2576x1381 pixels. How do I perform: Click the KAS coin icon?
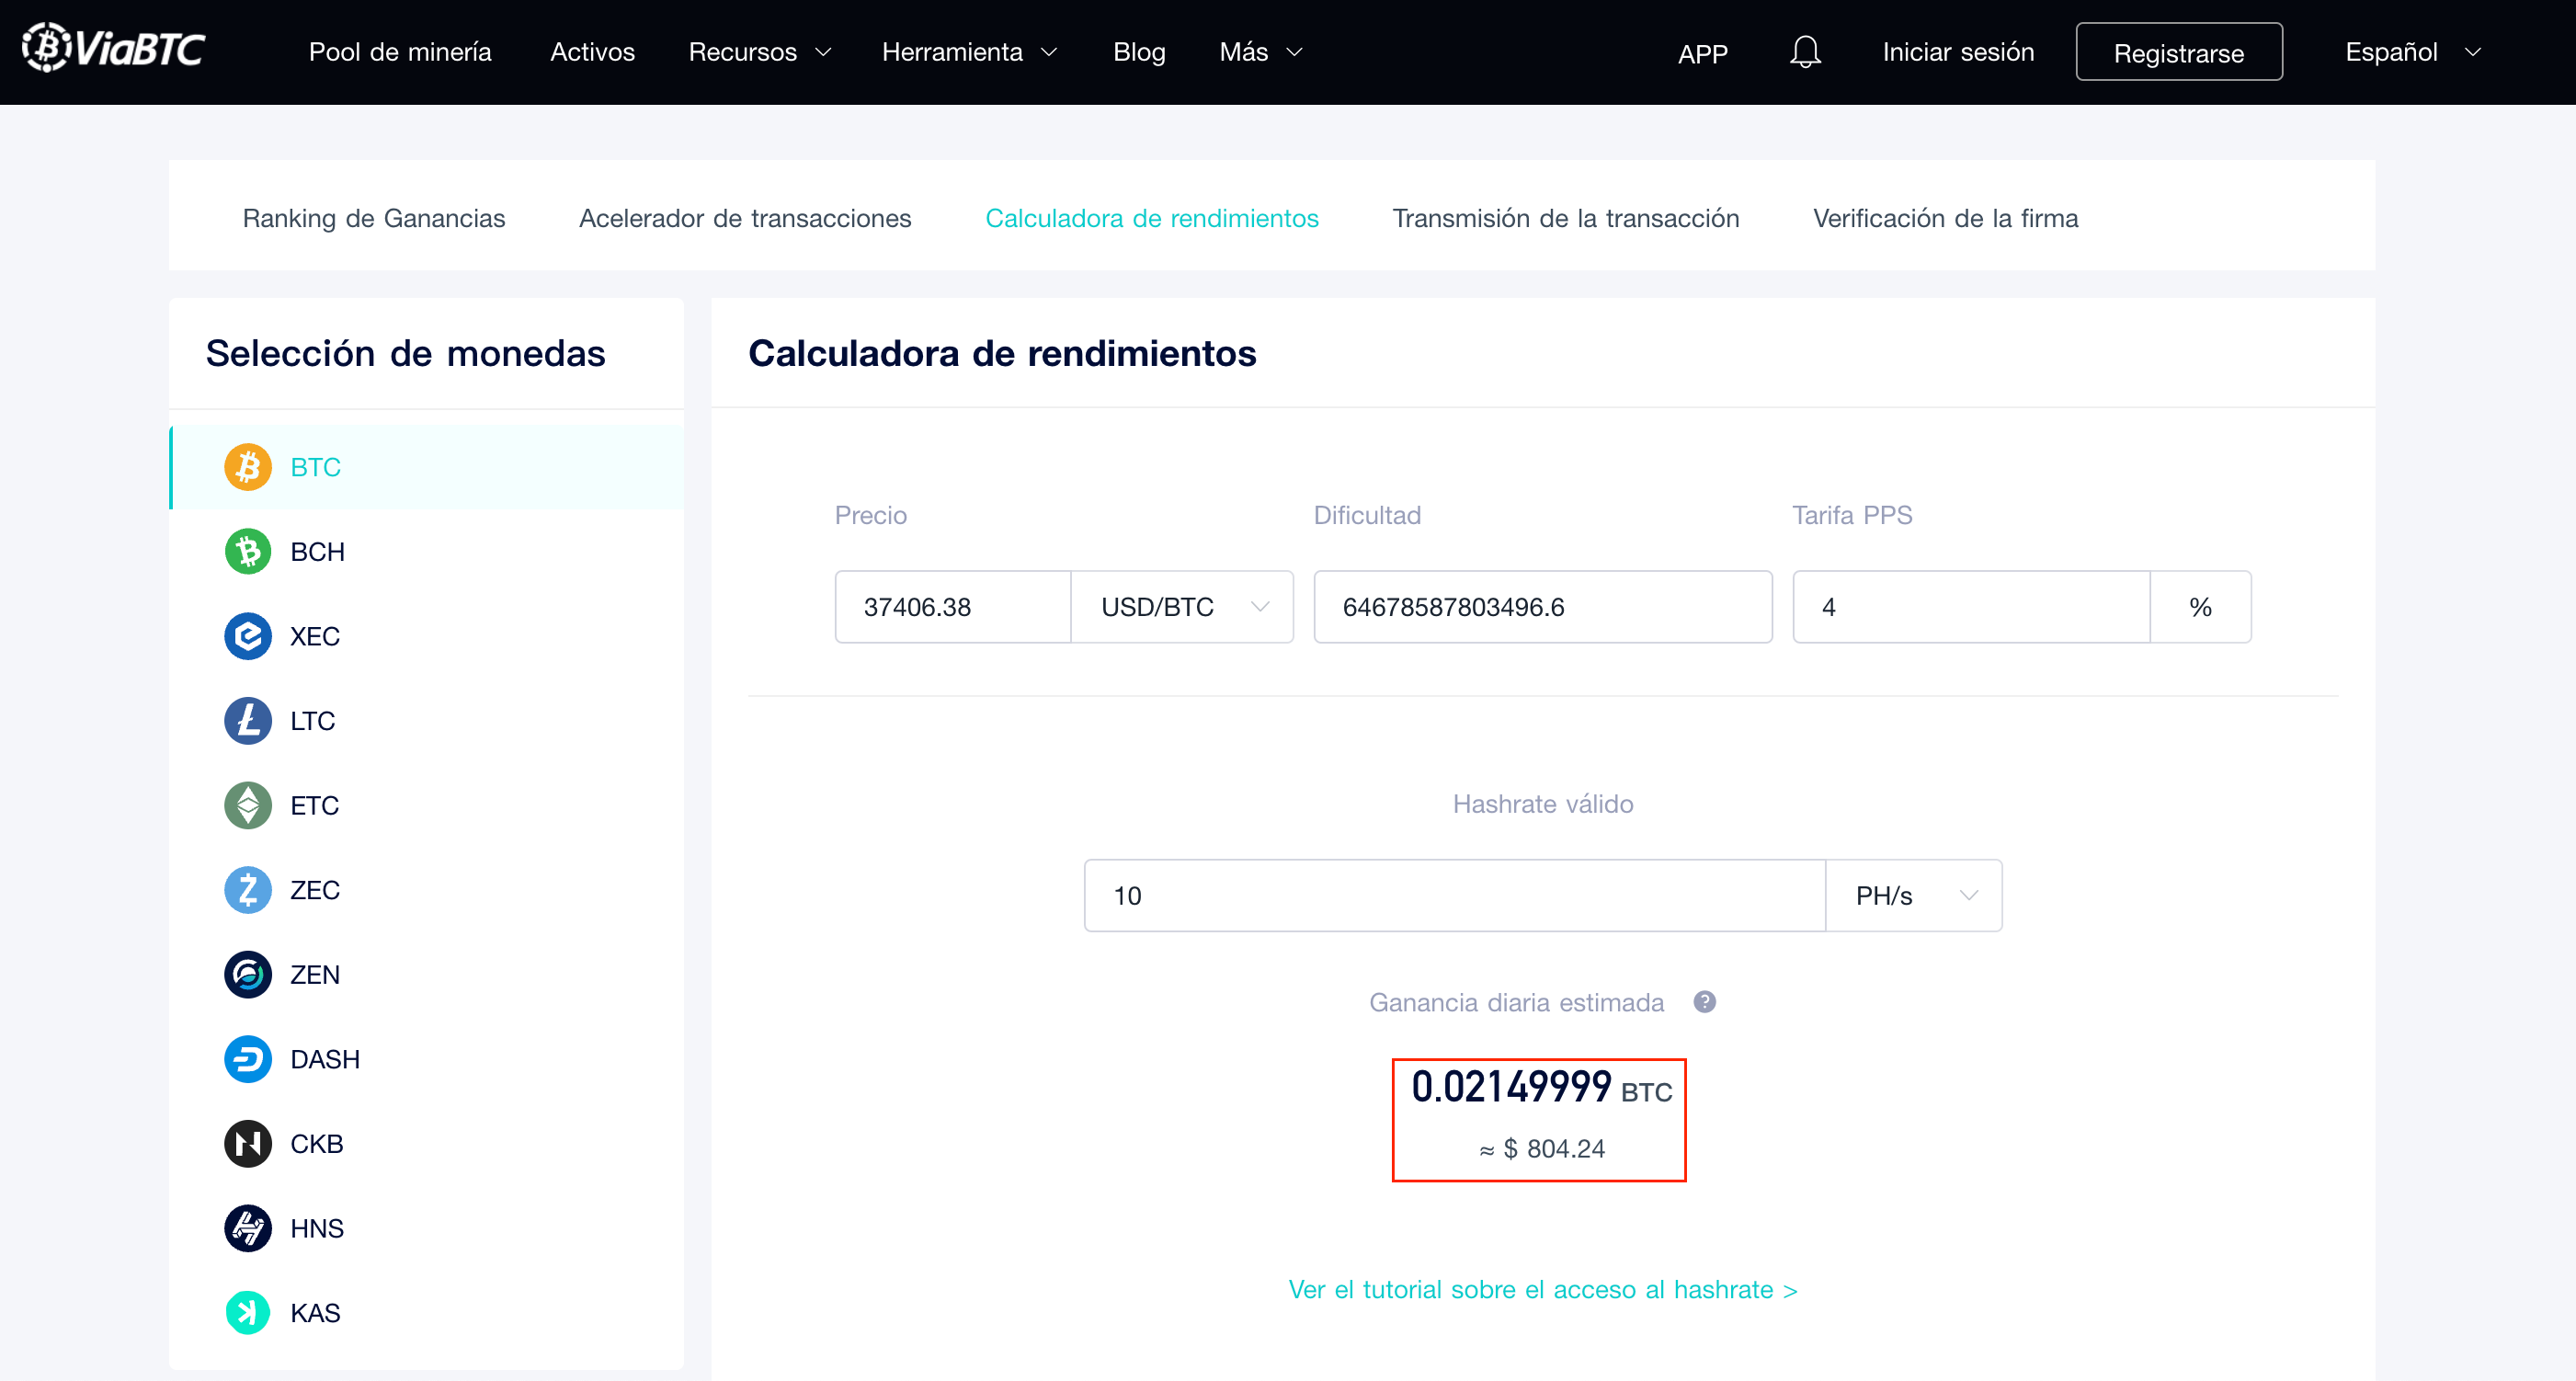[247, 1312]
